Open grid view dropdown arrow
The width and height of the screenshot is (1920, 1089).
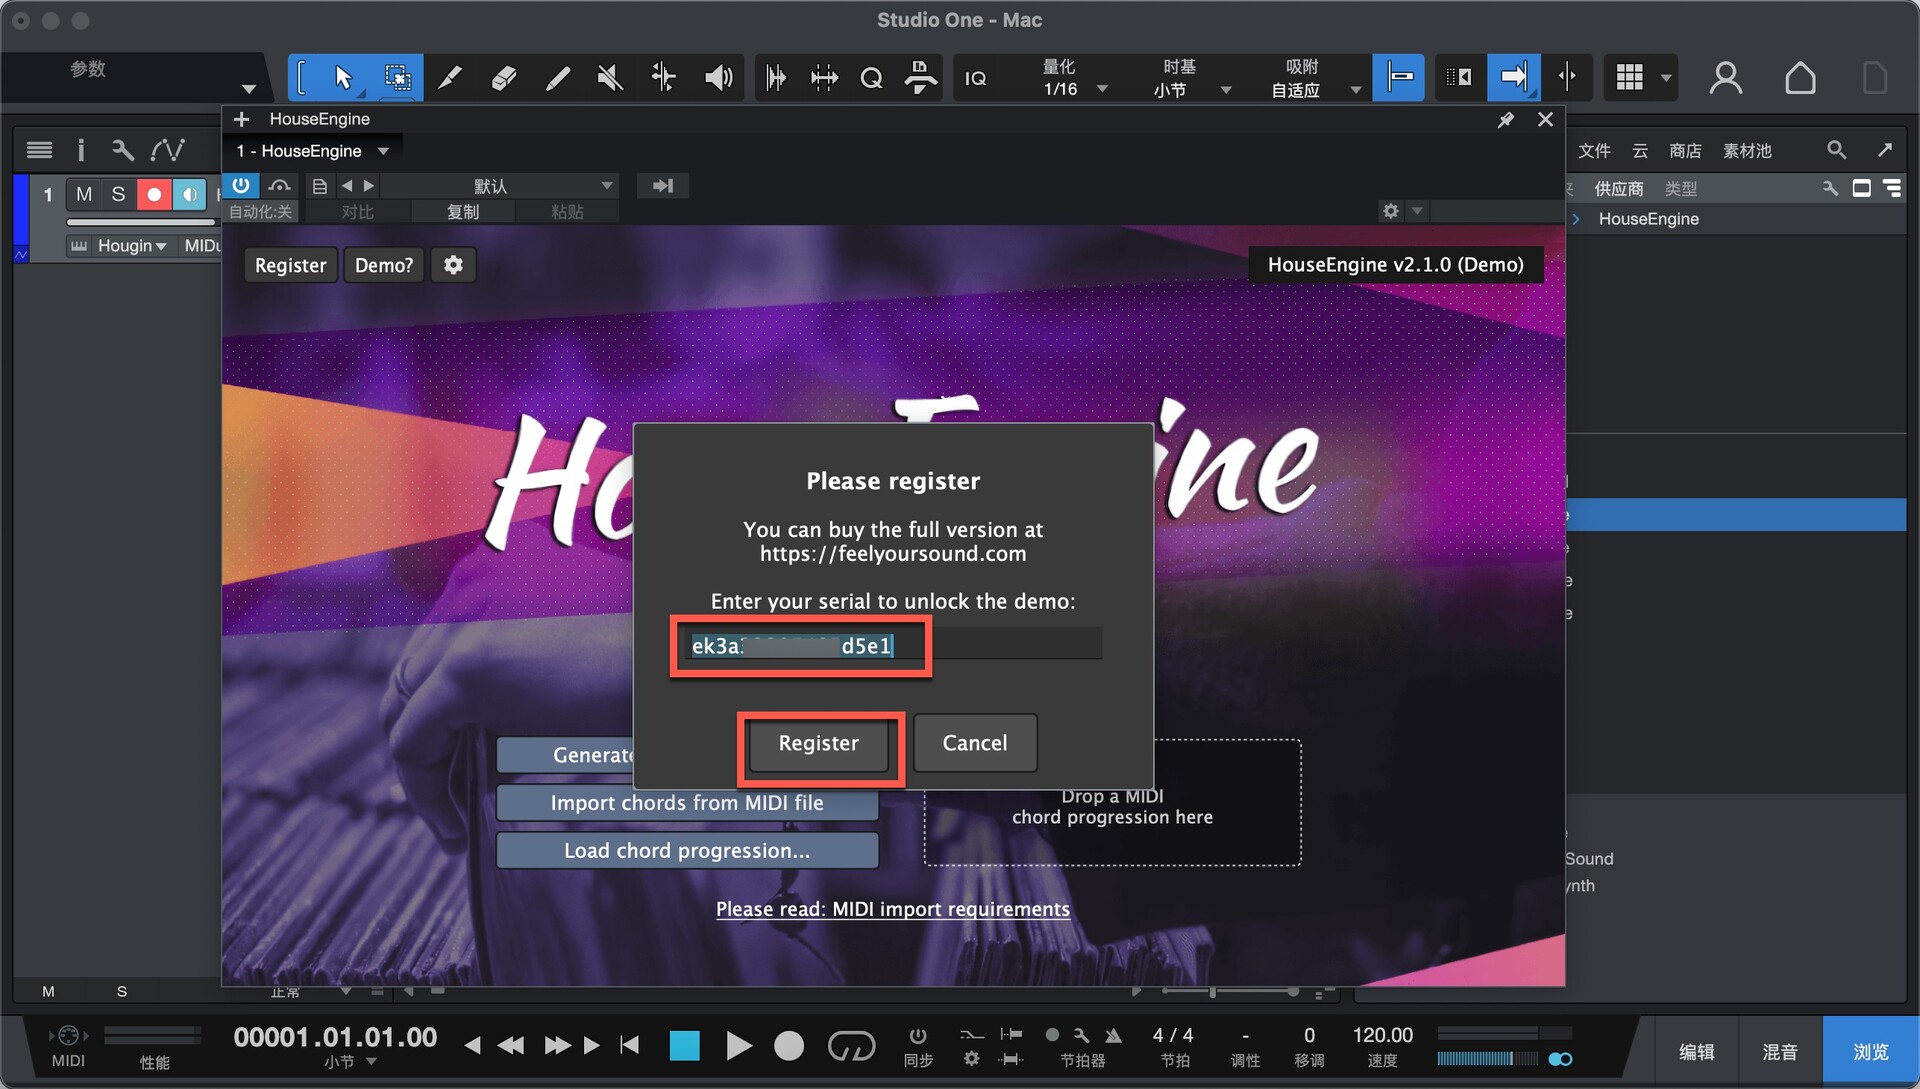tap(1666, 78)
